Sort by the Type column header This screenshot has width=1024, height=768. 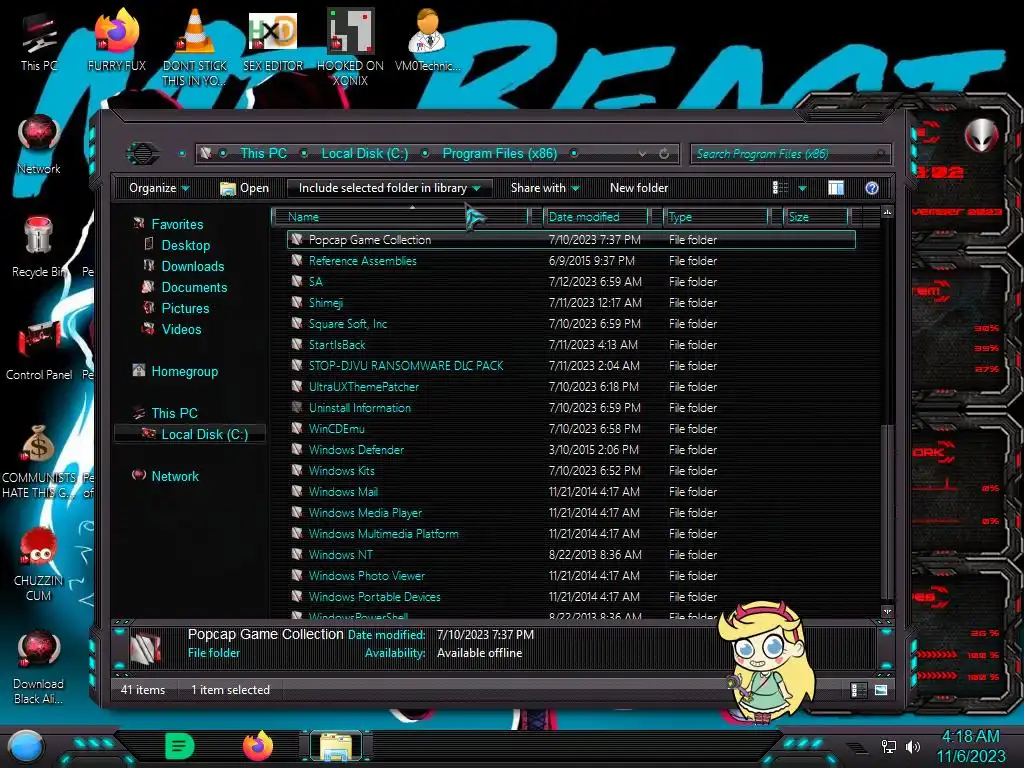point(716,216)
